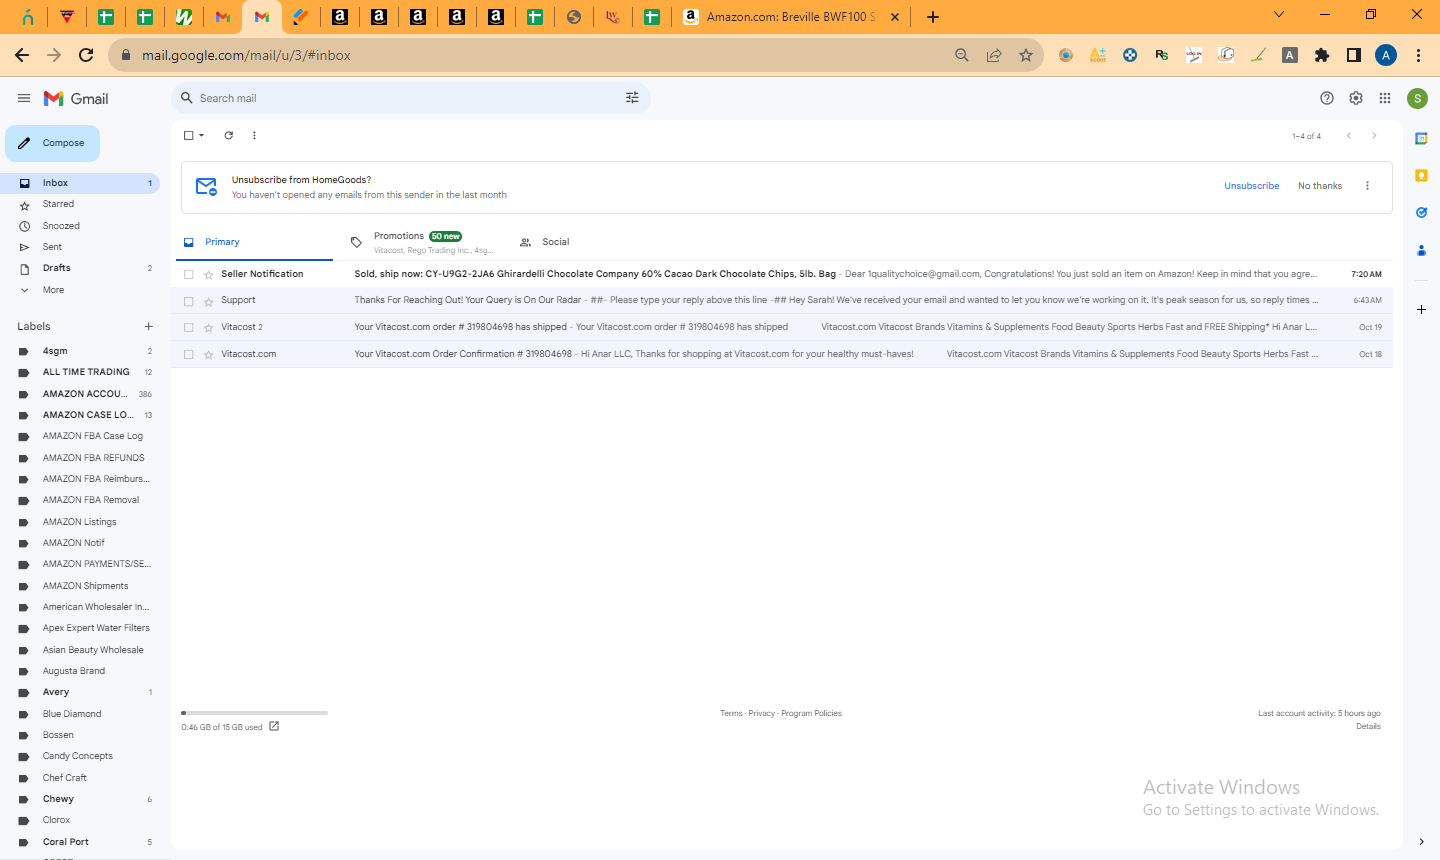Dismiss suggestion with No thanks
Image resolution: width=1440 pixels, height=860 pixels.
(x=1320, y=186)
